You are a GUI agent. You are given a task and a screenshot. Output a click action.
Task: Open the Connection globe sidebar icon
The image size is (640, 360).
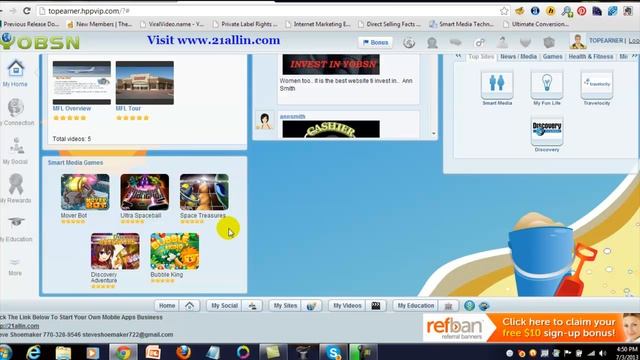pos(16,107)
